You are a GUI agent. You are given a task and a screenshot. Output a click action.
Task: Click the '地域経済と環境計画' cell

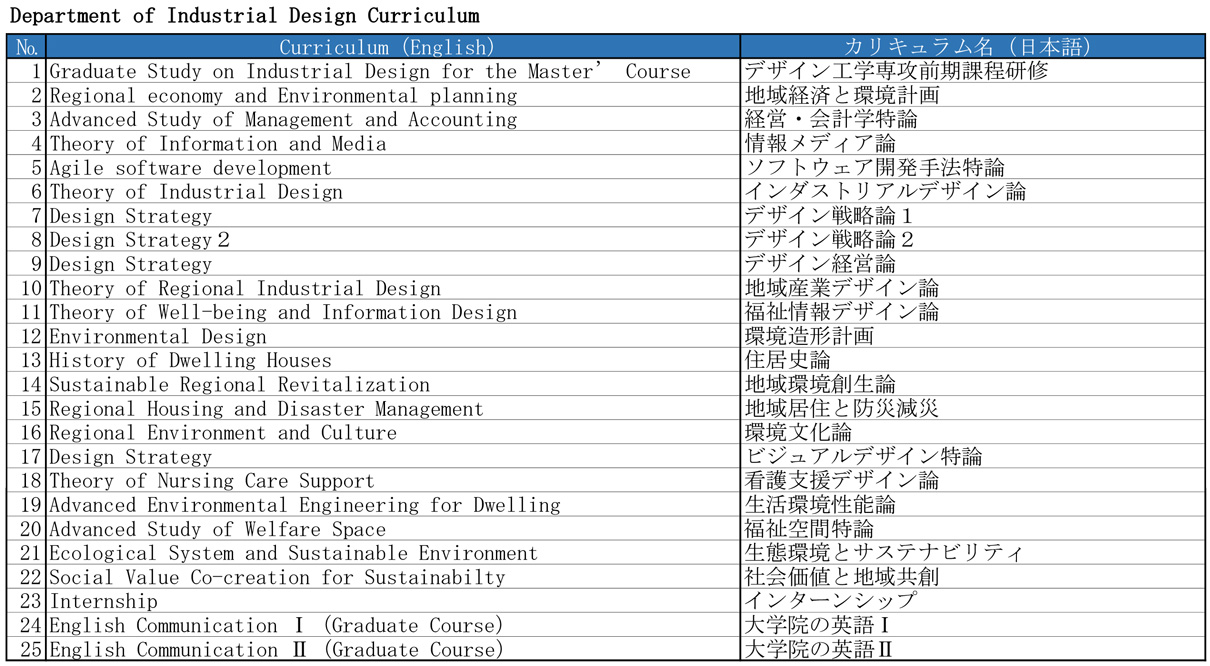coord(972,95)
